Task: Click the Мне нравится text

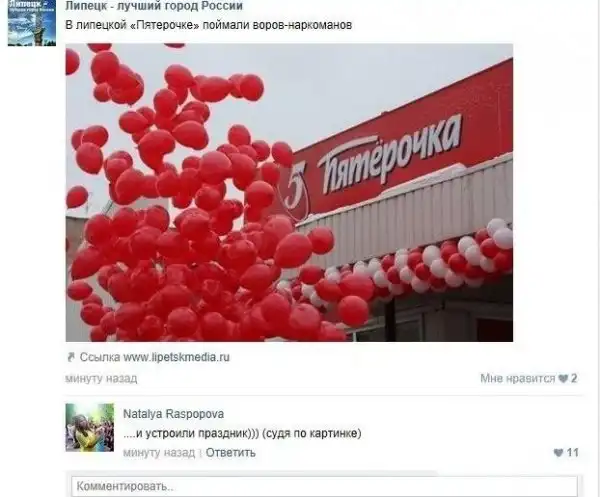Action: (x=517, y=378)
